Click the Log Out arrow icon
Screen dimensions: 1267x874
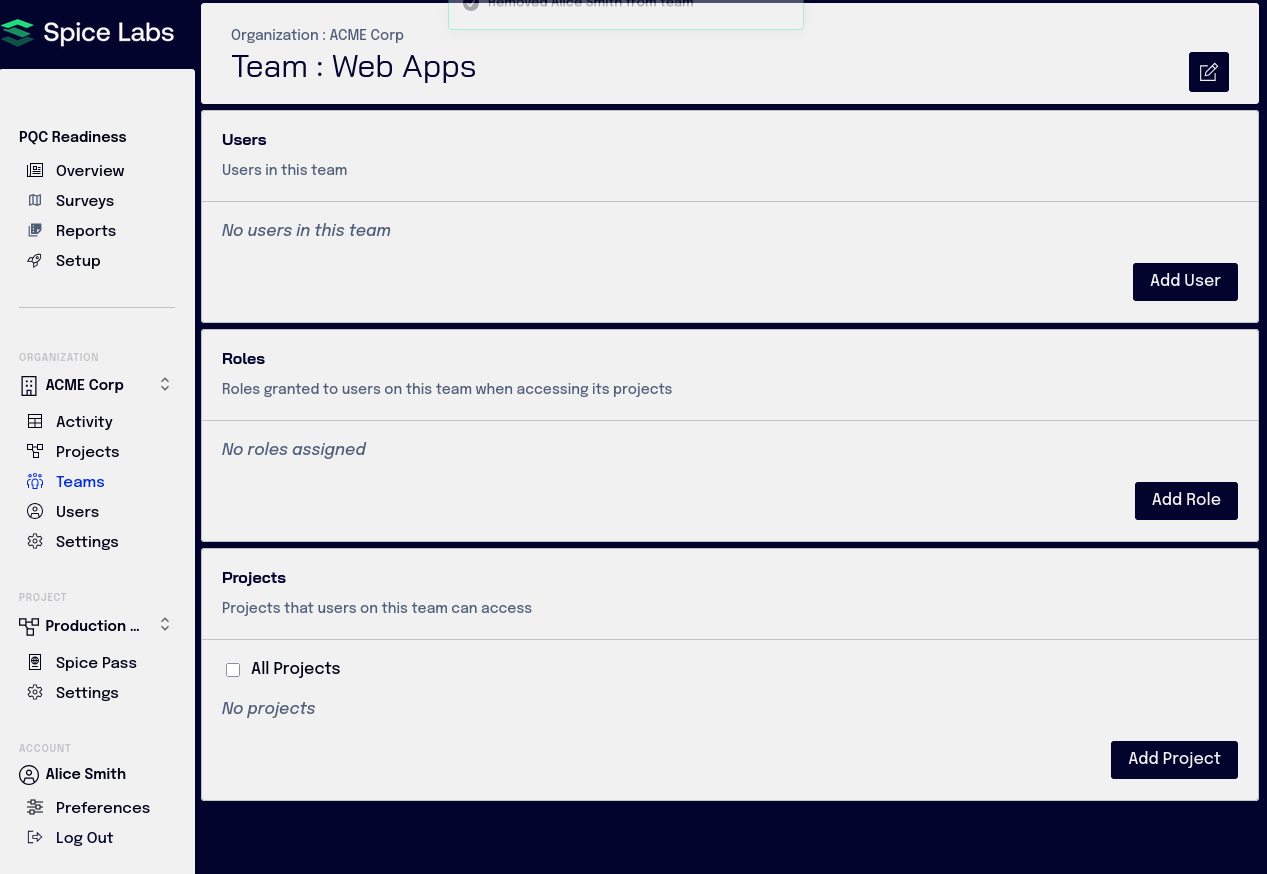35,837
